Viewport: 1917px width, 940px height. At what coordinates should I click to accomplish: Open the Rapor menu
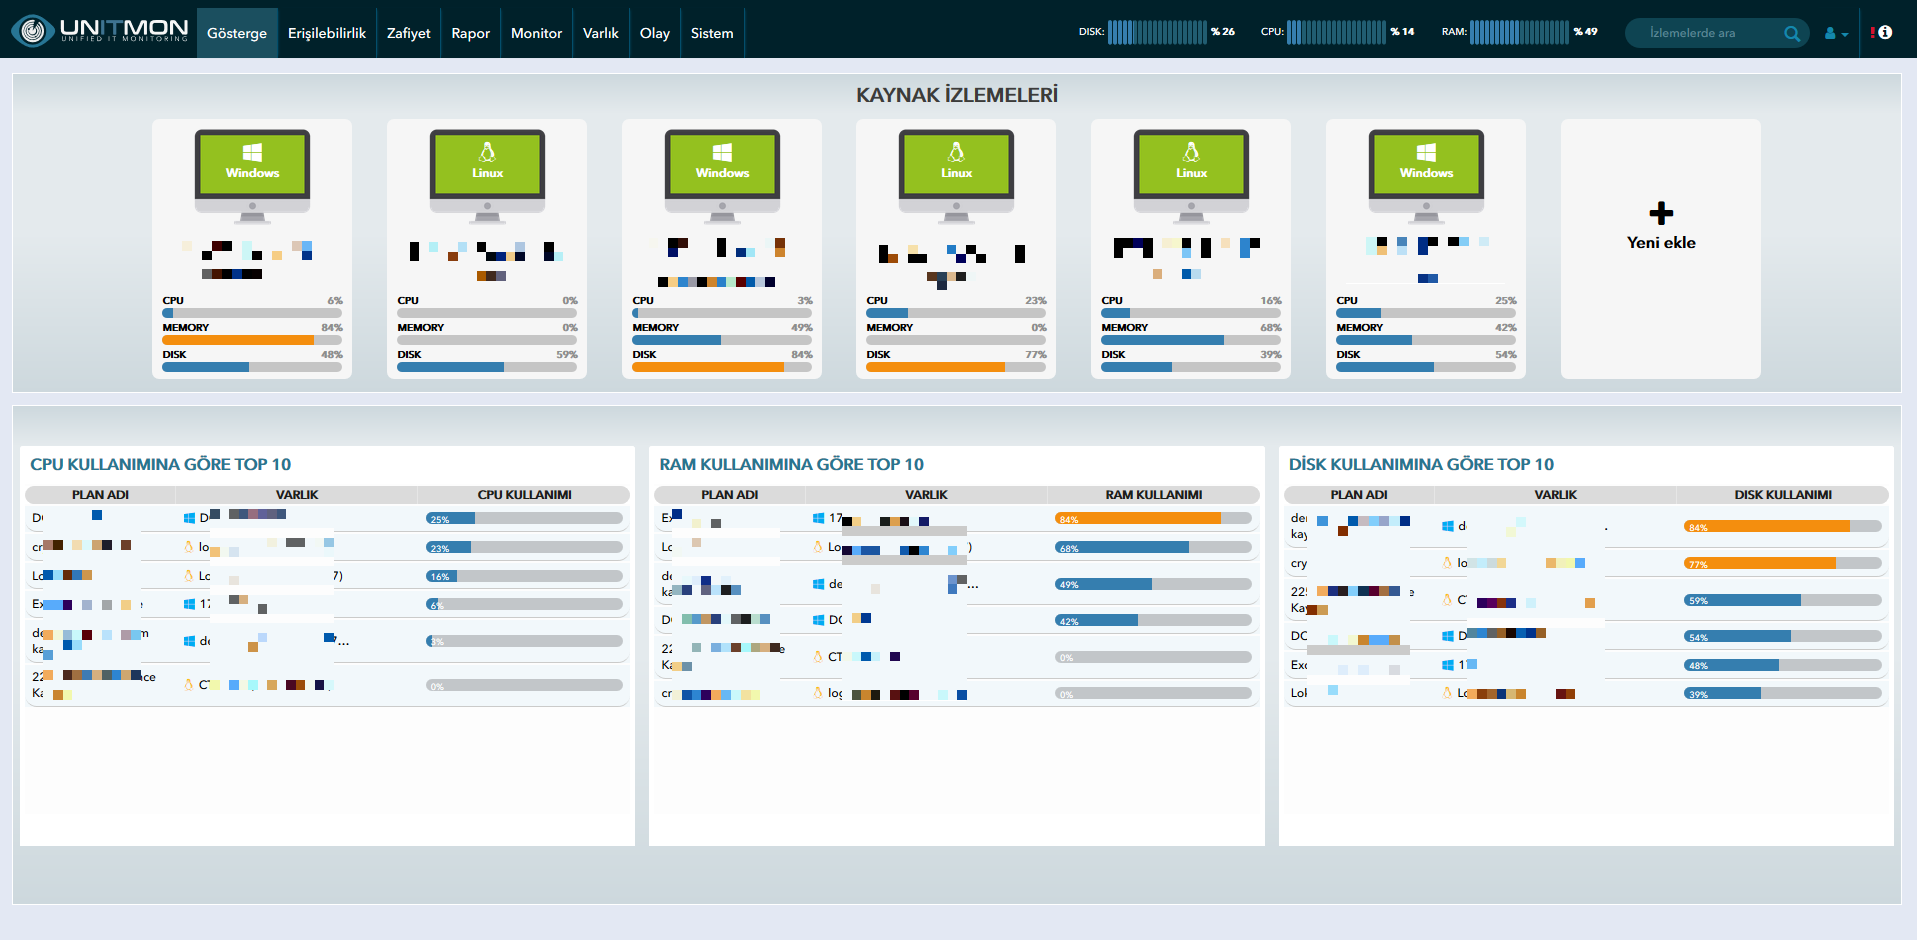click(471, 33)
